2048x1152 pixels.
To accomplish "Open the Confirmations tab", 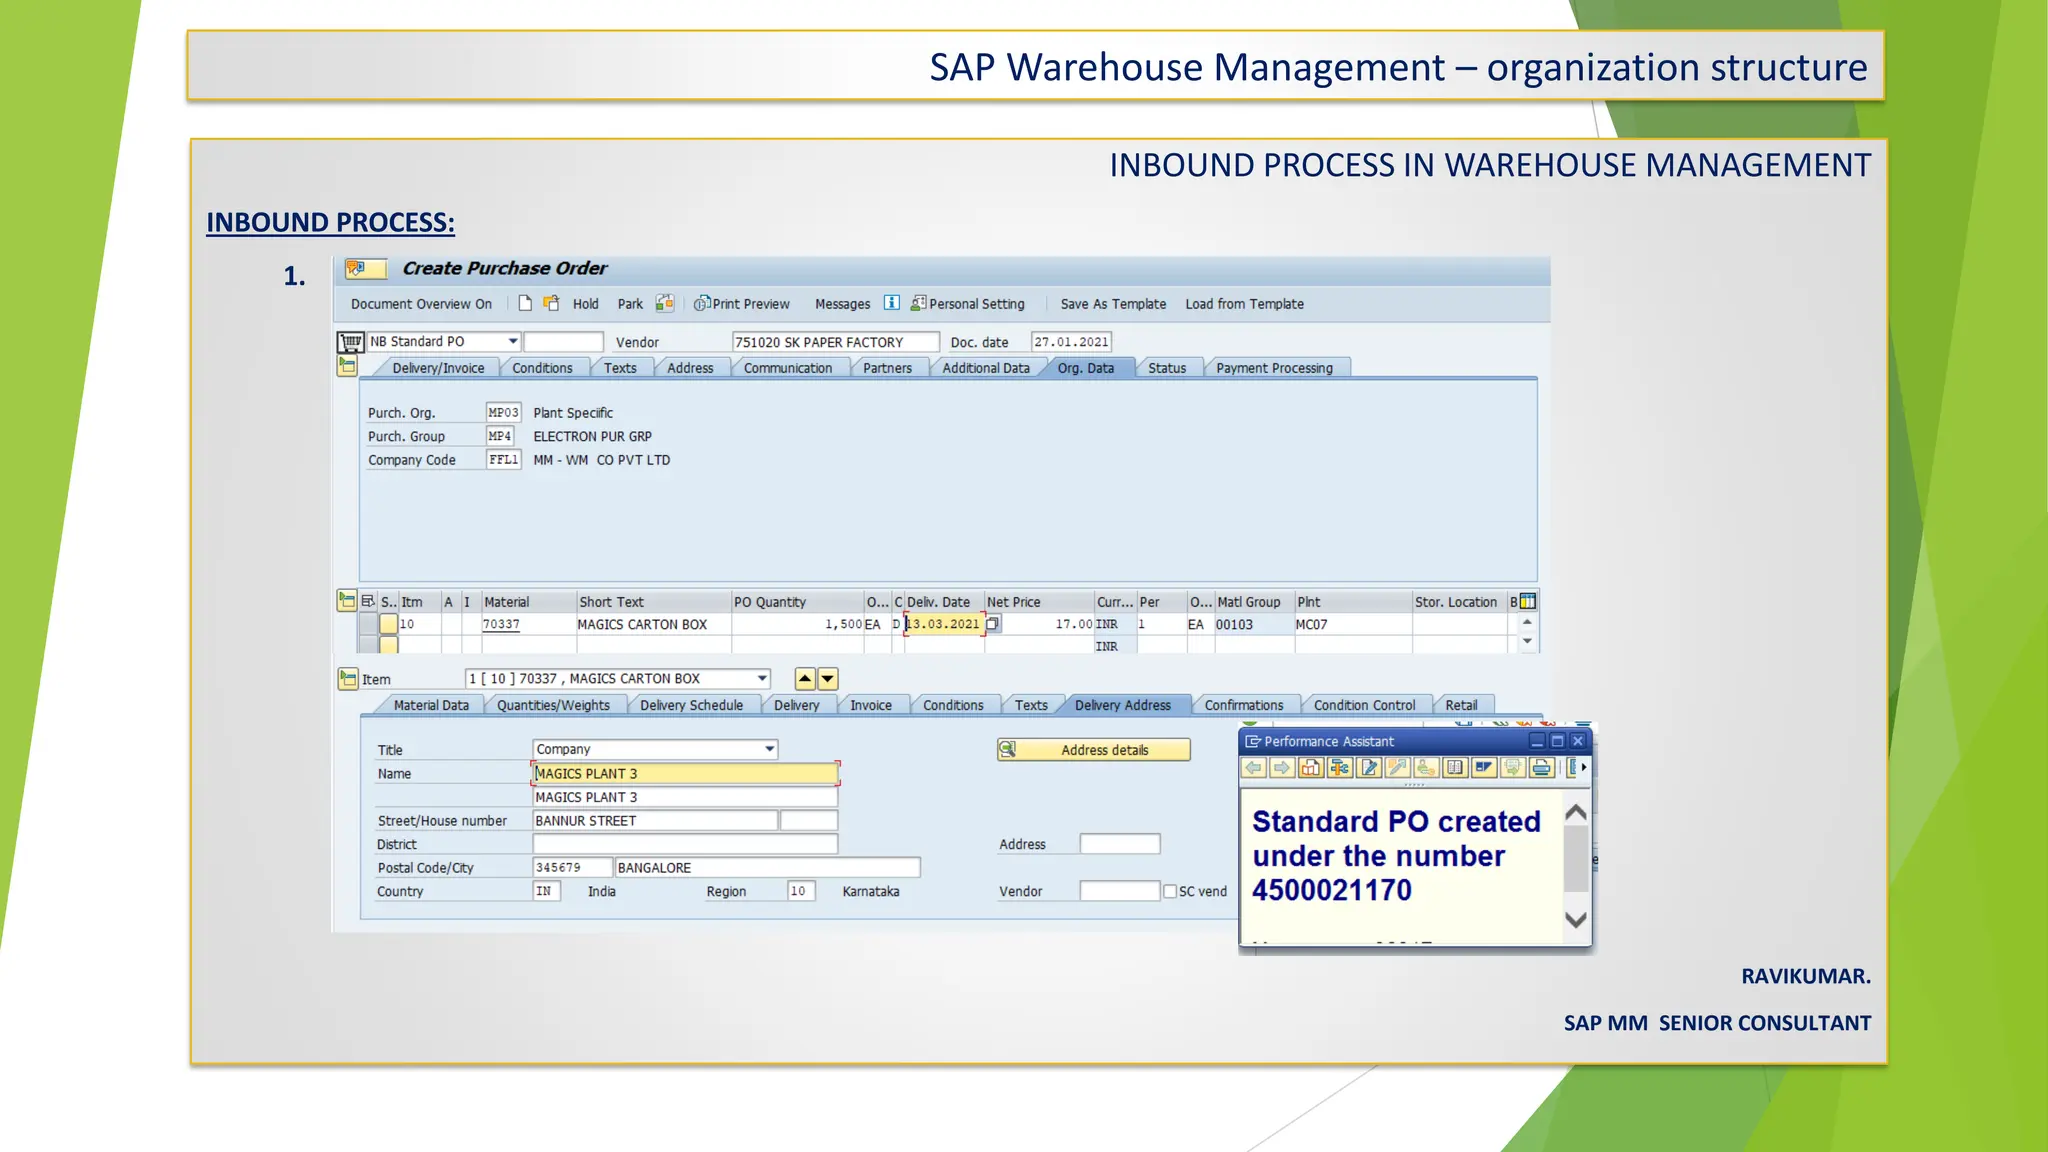I will pos(1244,705).
